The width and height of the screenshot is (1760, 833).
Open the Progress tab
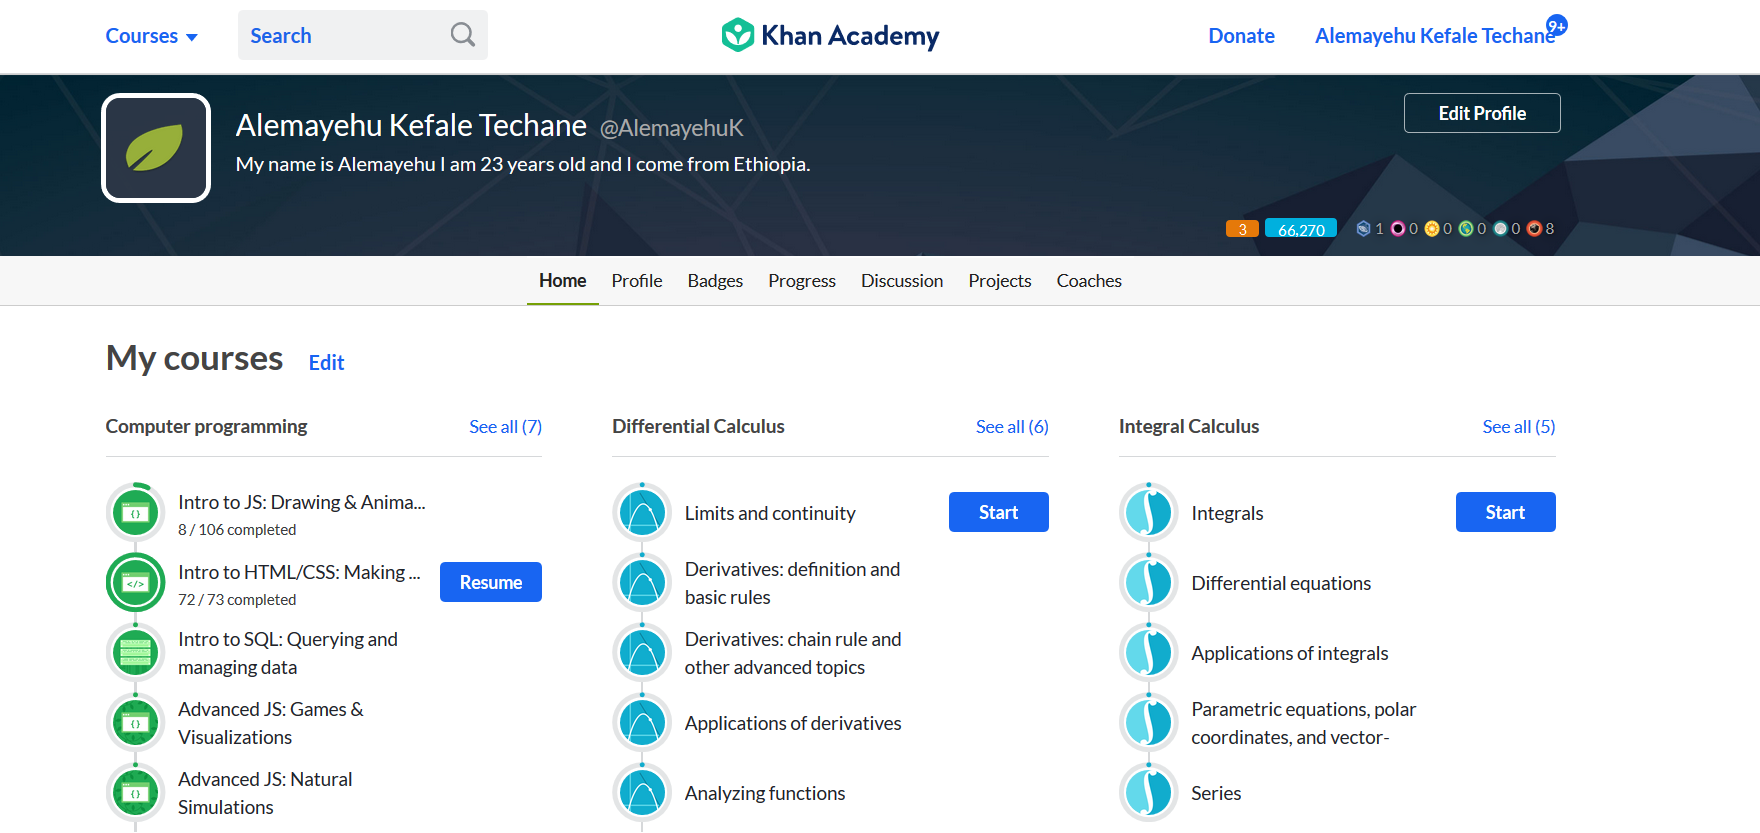[802, 281]
